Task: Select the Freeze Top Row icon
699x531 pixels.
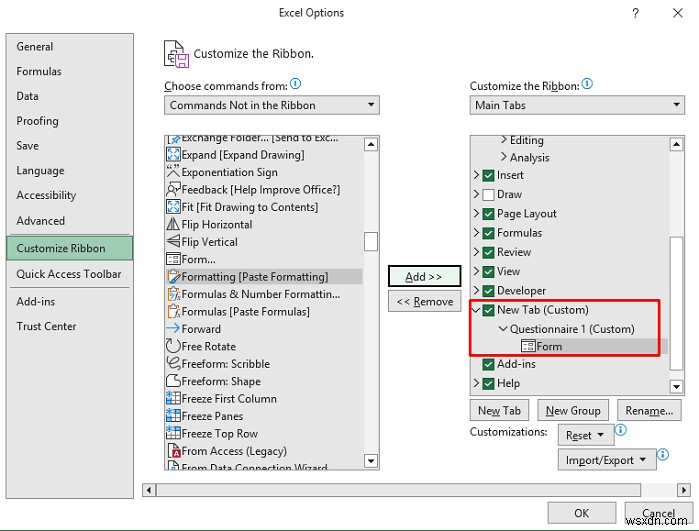Action: click(173, 433)
